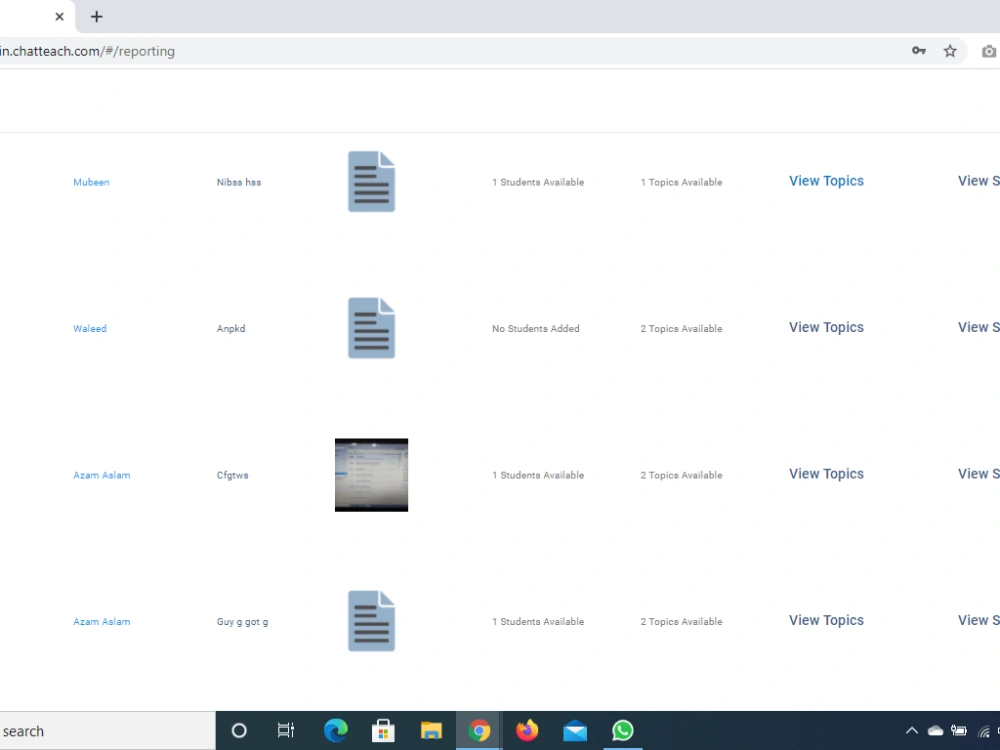Open a new browser tab with the plus button
Screen dimensions: 1000x750
point(96,16)
